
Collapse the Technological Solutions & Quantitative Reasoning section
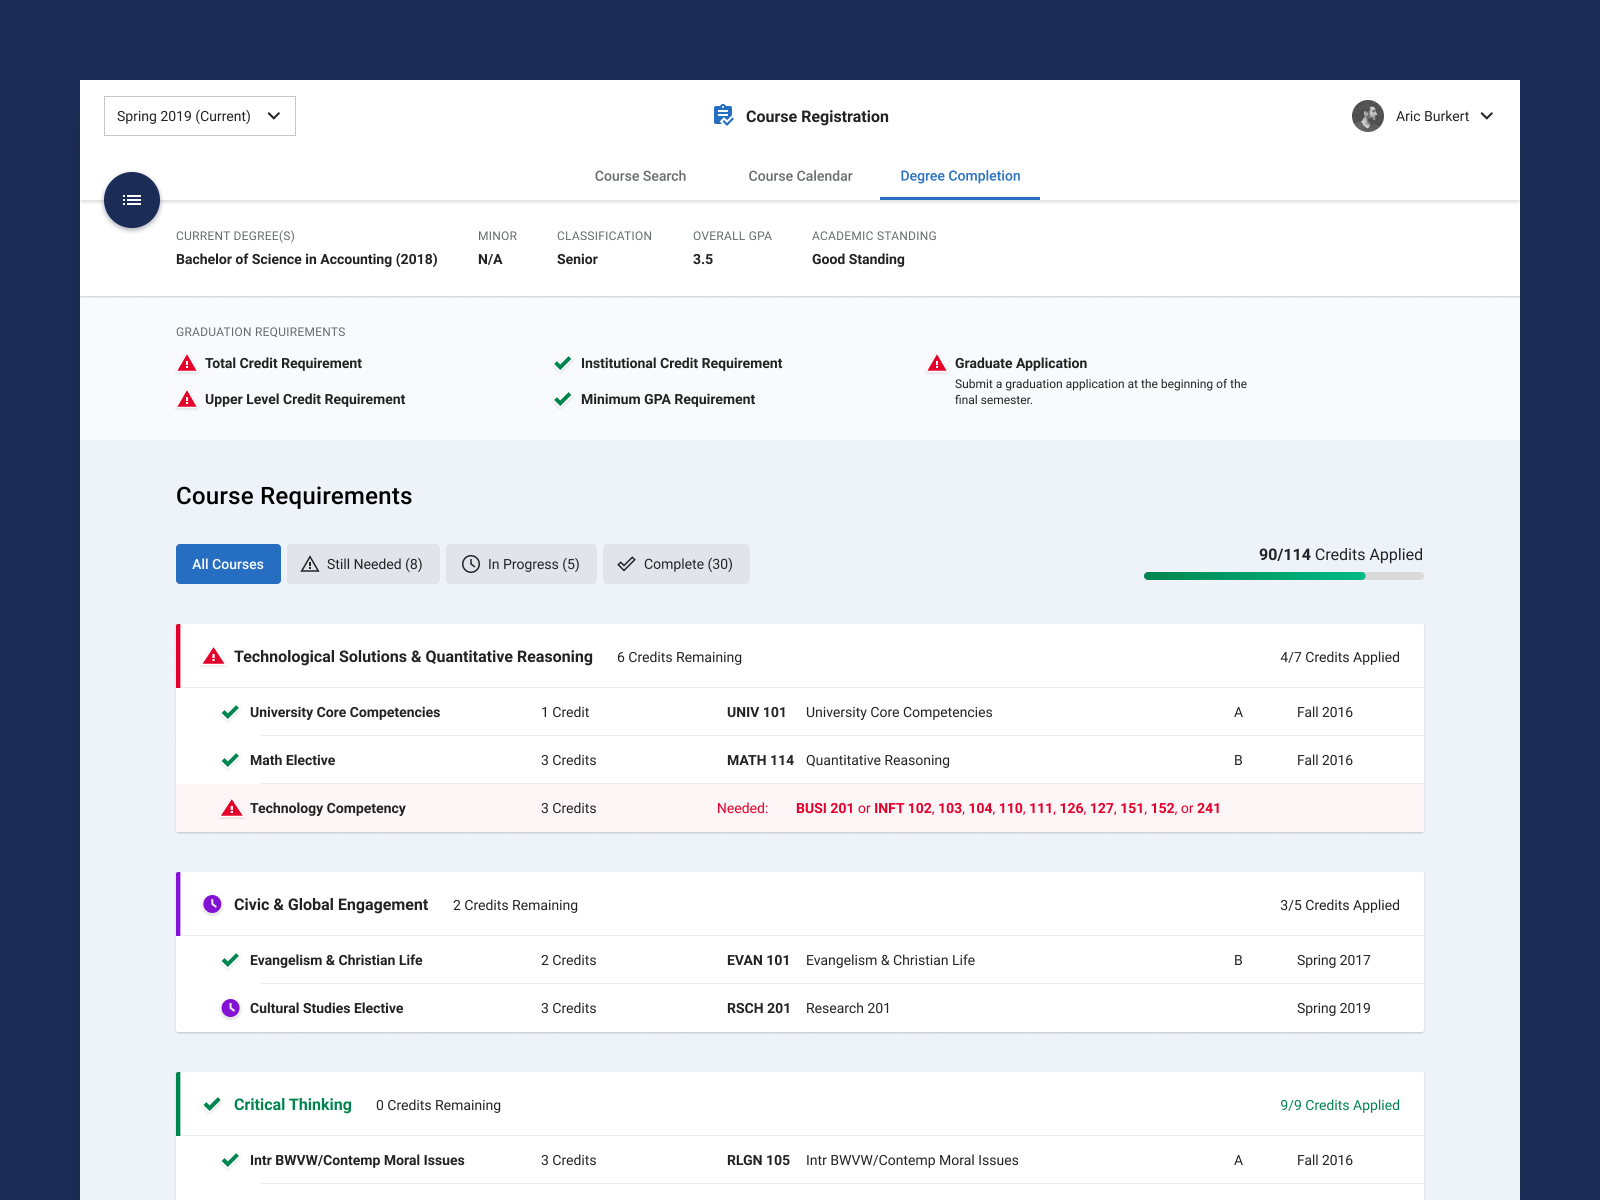(x=413, y=657)
